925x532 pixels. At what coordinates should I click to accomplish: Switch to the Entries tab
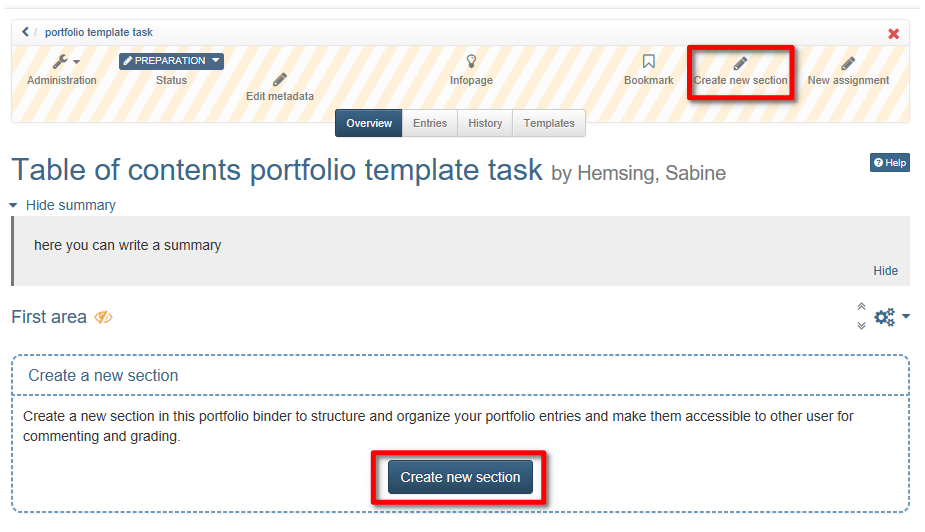pyautogui.click(x=429, y=123)
